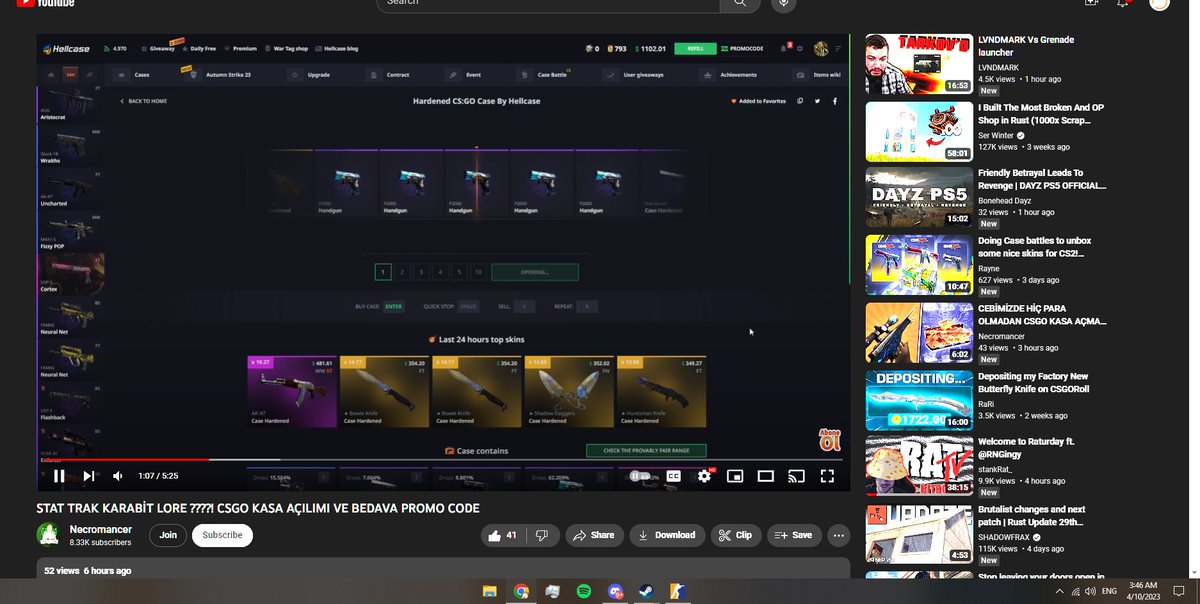Viewport: 1200px width, 604px height.
Task: Open the account avatar menu
Action: pyautogui.click(x=1159, y=3)
